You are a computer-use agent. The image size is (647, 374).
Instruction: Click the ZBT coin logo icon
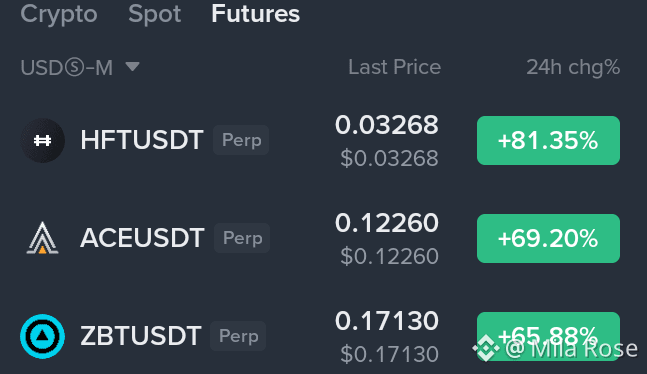[43, 336]
